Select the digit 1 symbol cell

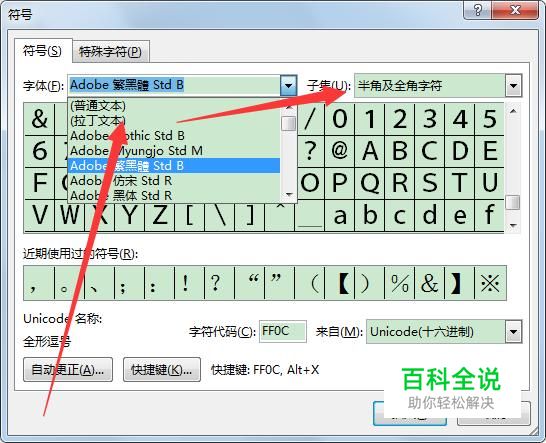pos(369,119)
